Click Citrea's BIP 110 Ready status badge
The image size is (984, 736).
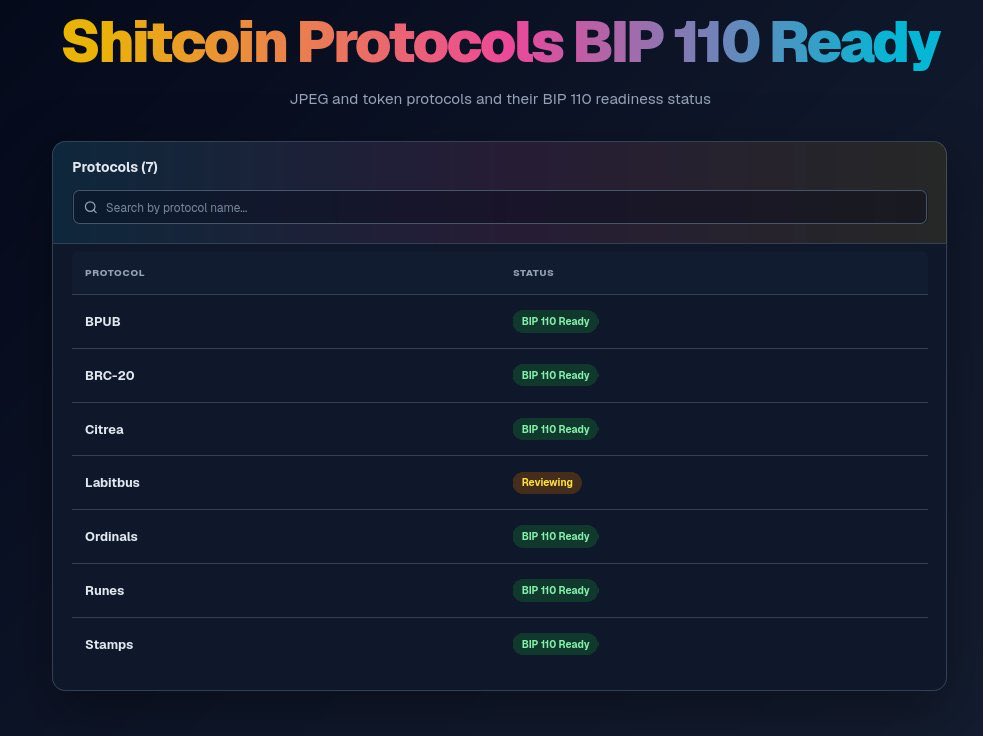coord(555,429)
